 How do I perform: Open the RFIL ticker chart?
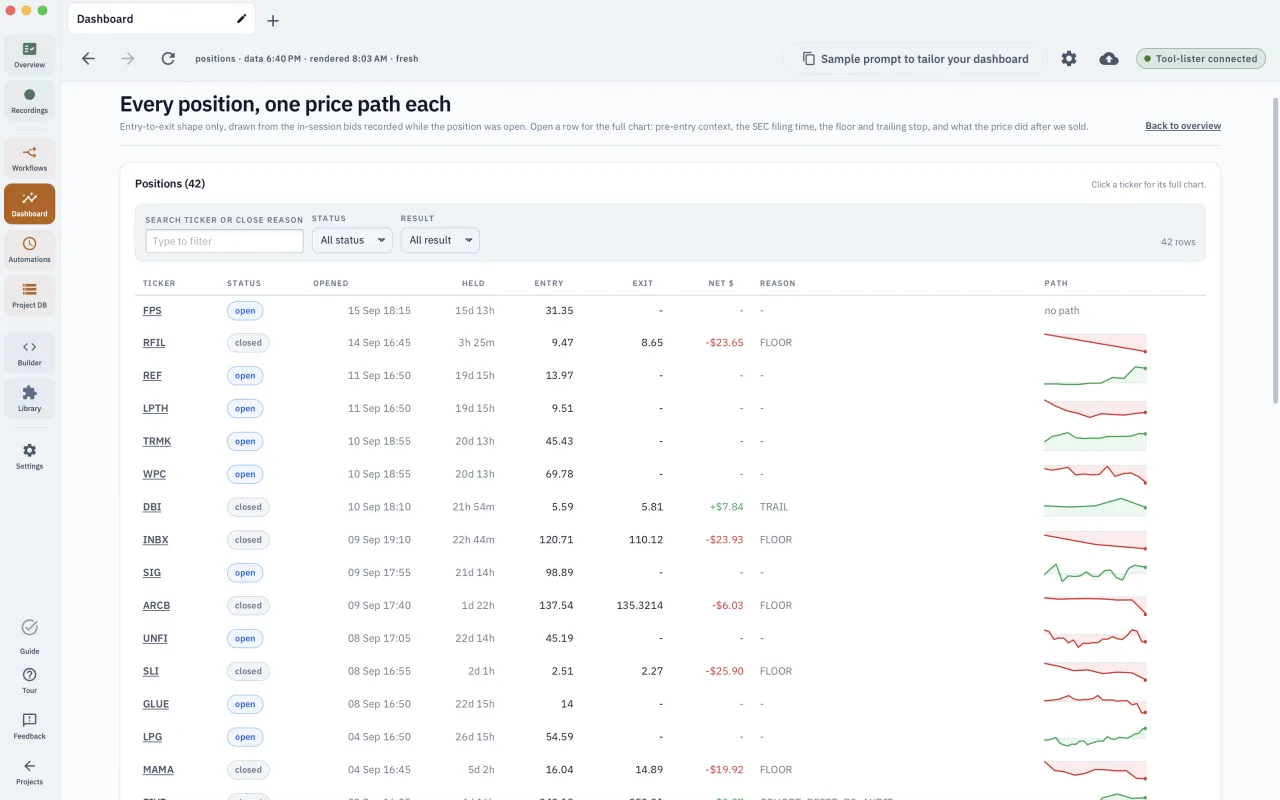coord(154,343)
